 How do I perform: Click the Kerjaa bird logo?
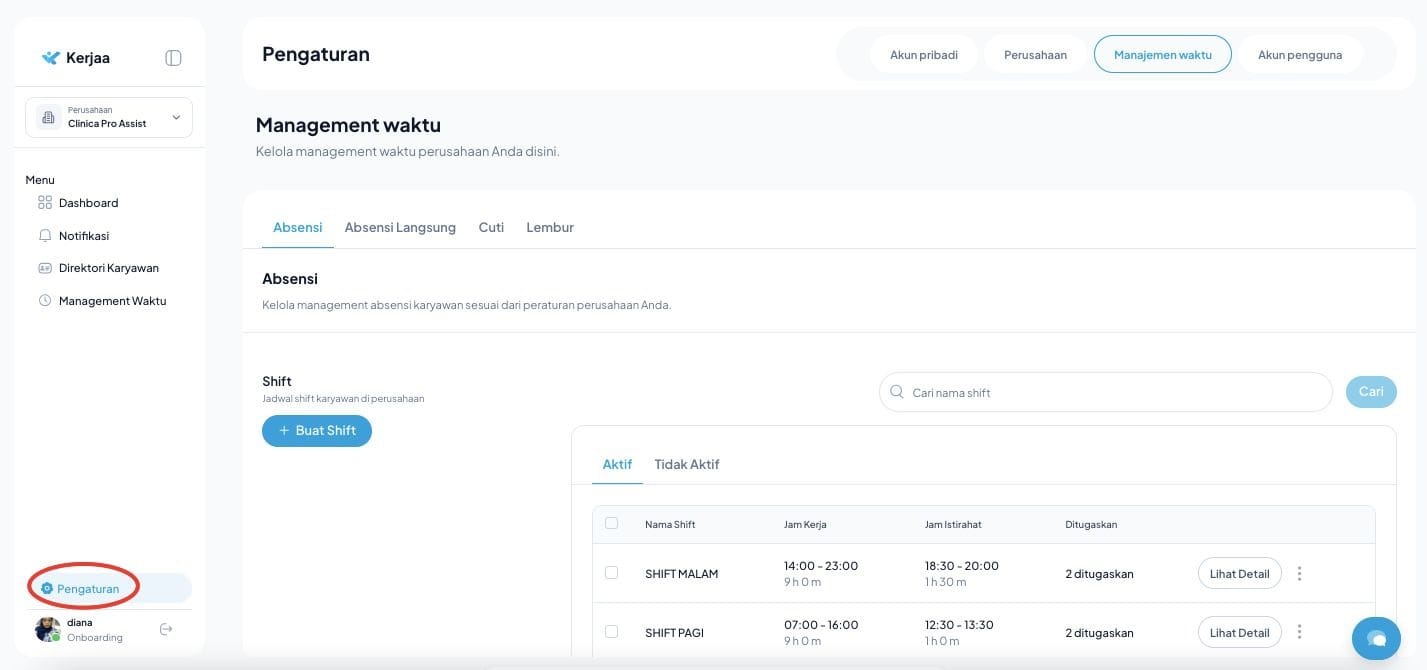tap(51, 58)
